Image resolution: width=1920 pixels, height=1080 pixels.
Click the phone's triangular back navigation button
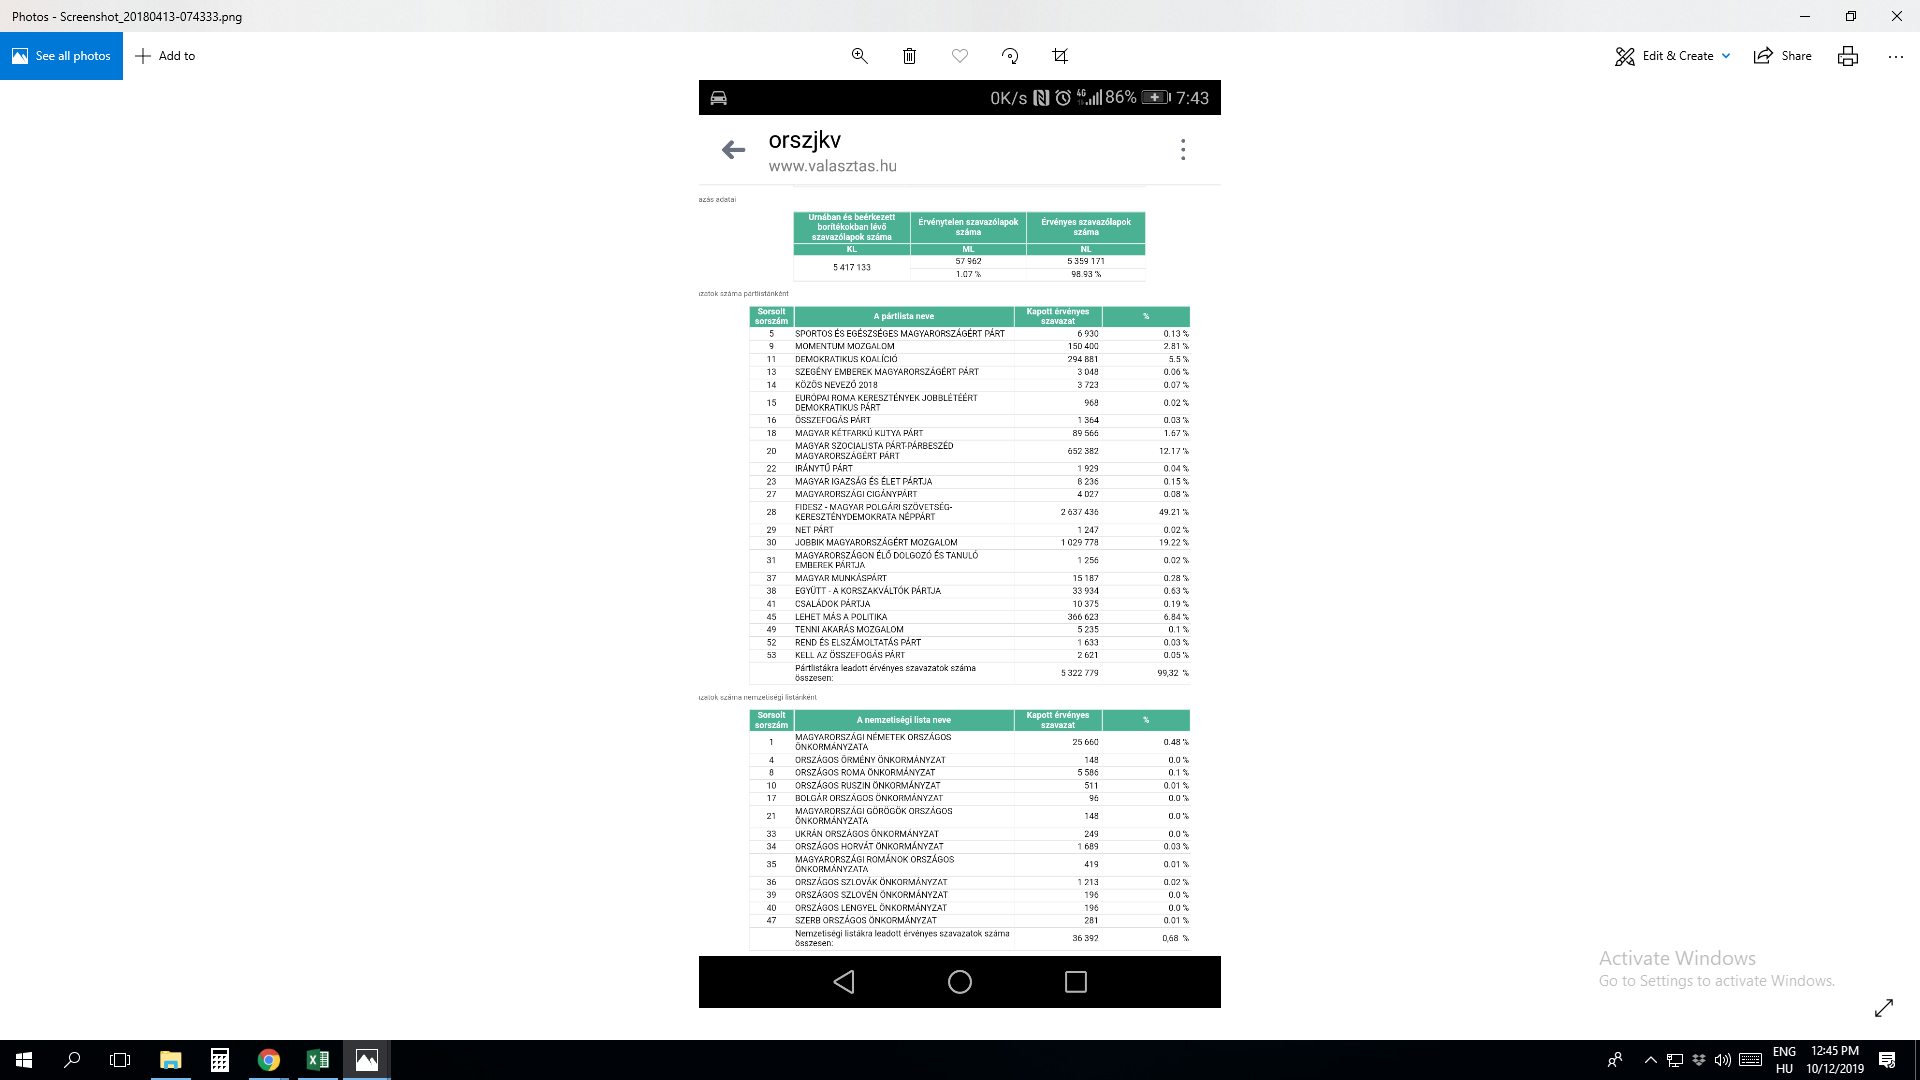click(844, 982)
